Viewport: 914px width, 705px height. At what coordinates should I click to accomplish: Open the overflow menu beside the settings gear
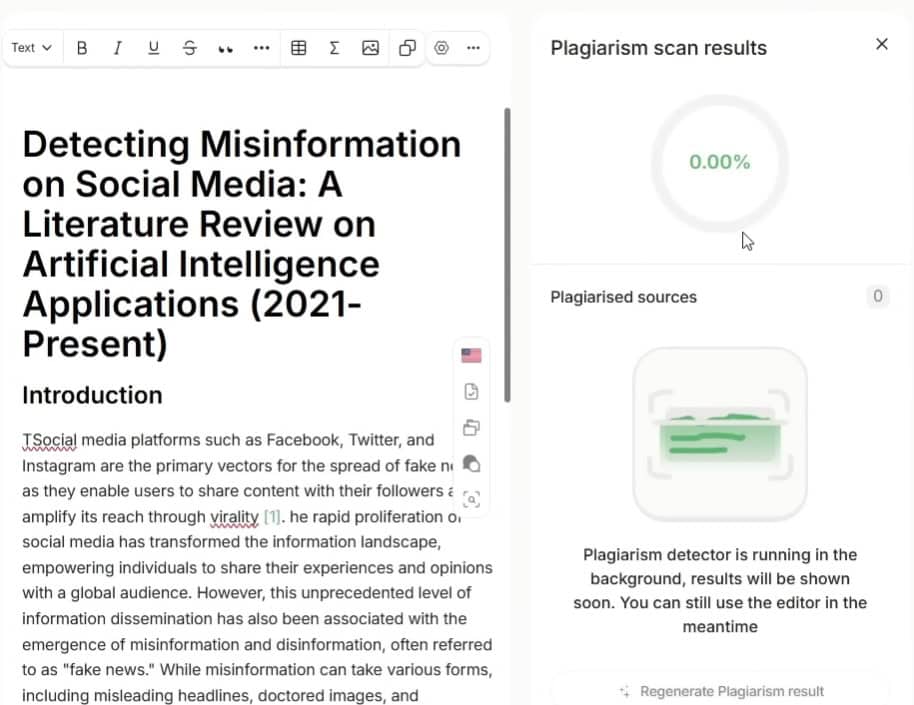coord(473,47)
